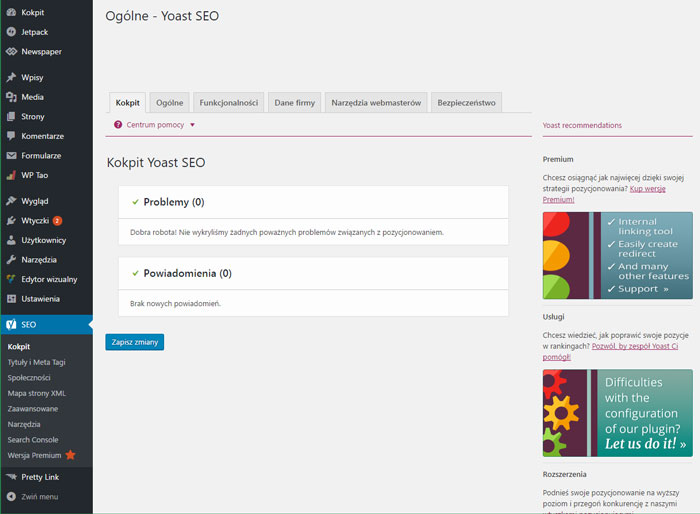The image size is (700, 514).
Task: Click the Centrum pomocy question mark icon
Action: 118,125
